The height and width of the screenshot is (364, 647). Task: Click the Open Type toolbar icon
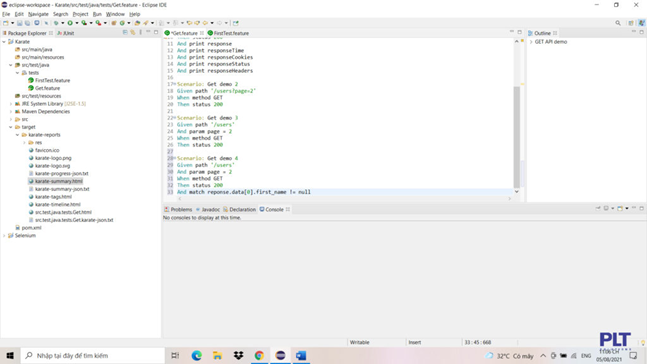pos(137,23)
